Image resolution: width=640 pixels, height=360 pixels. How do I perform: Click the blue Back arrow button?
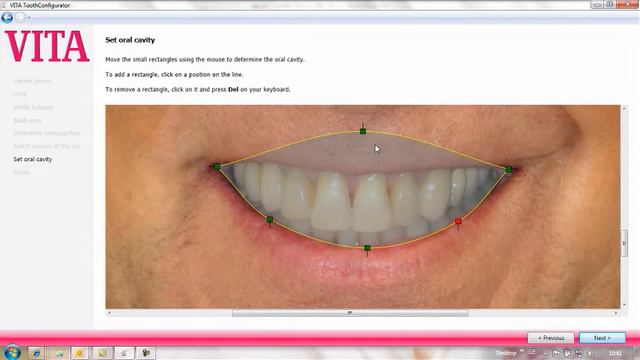(7, 18)
